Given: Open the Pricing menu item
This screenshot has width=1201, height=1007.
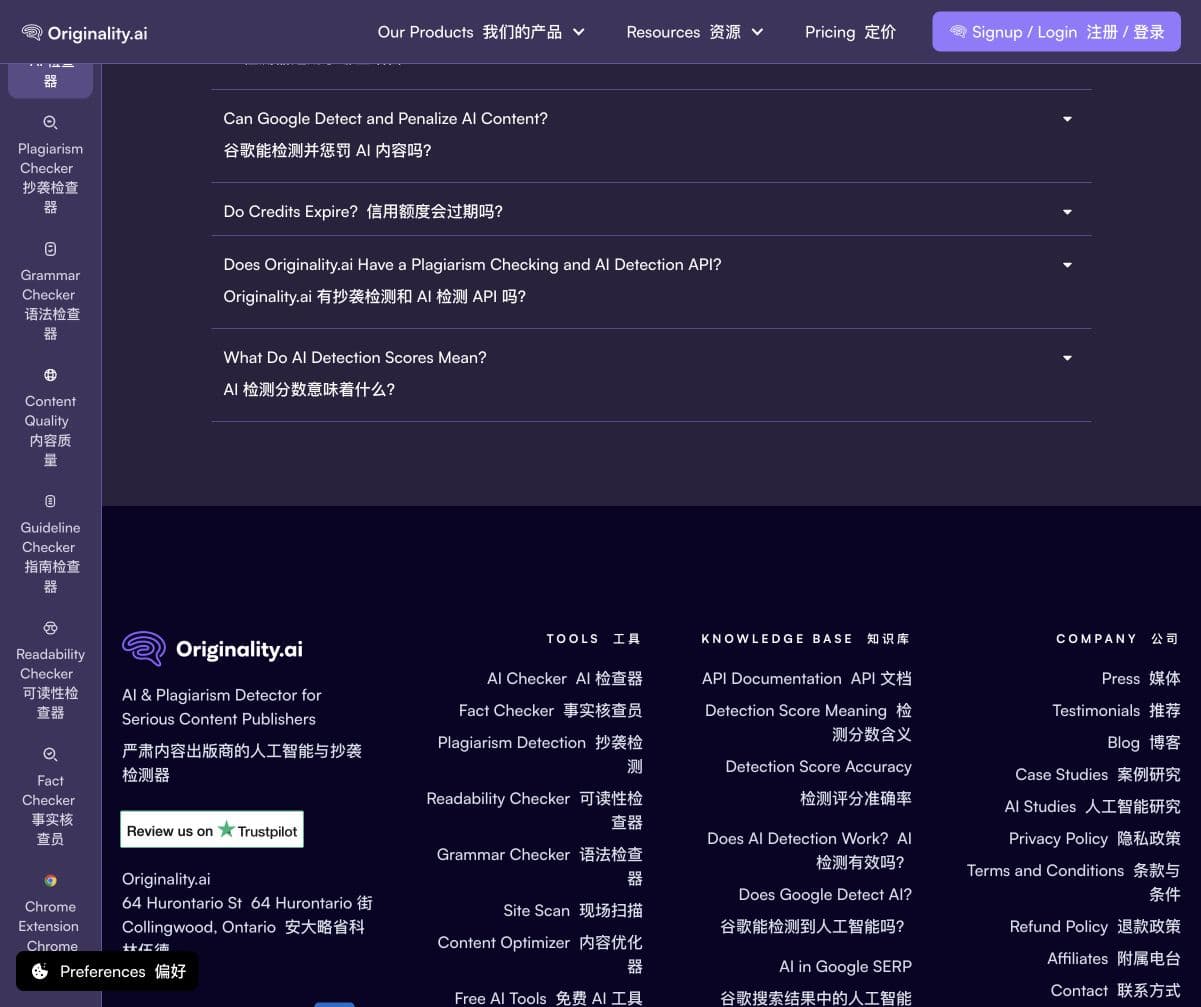Looking at the screenshot, I should (x=850, y=32).
